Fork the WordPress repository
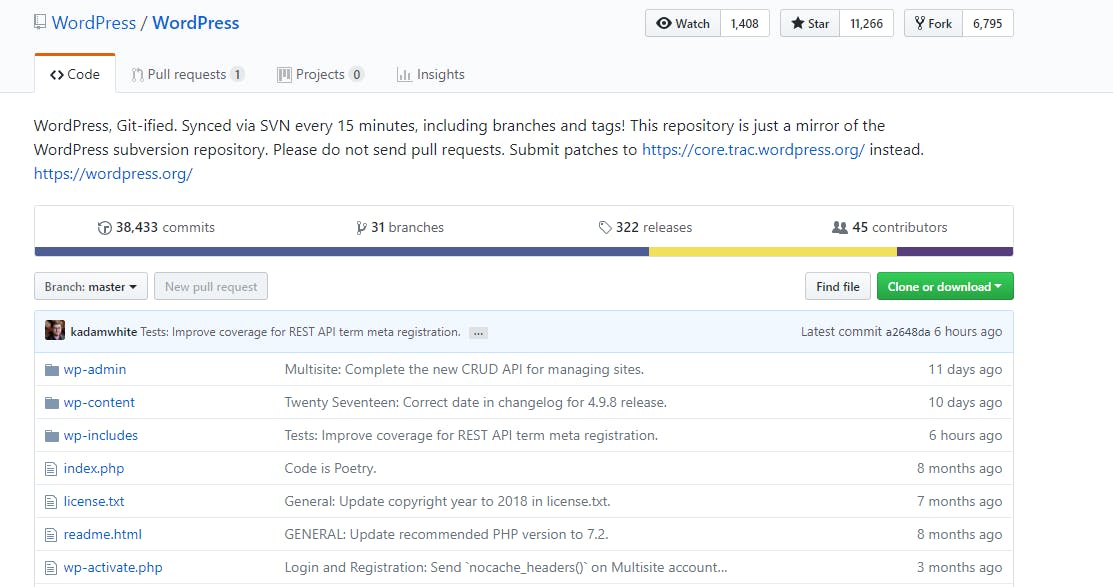Screen dimensions: 1113x587 933,23
